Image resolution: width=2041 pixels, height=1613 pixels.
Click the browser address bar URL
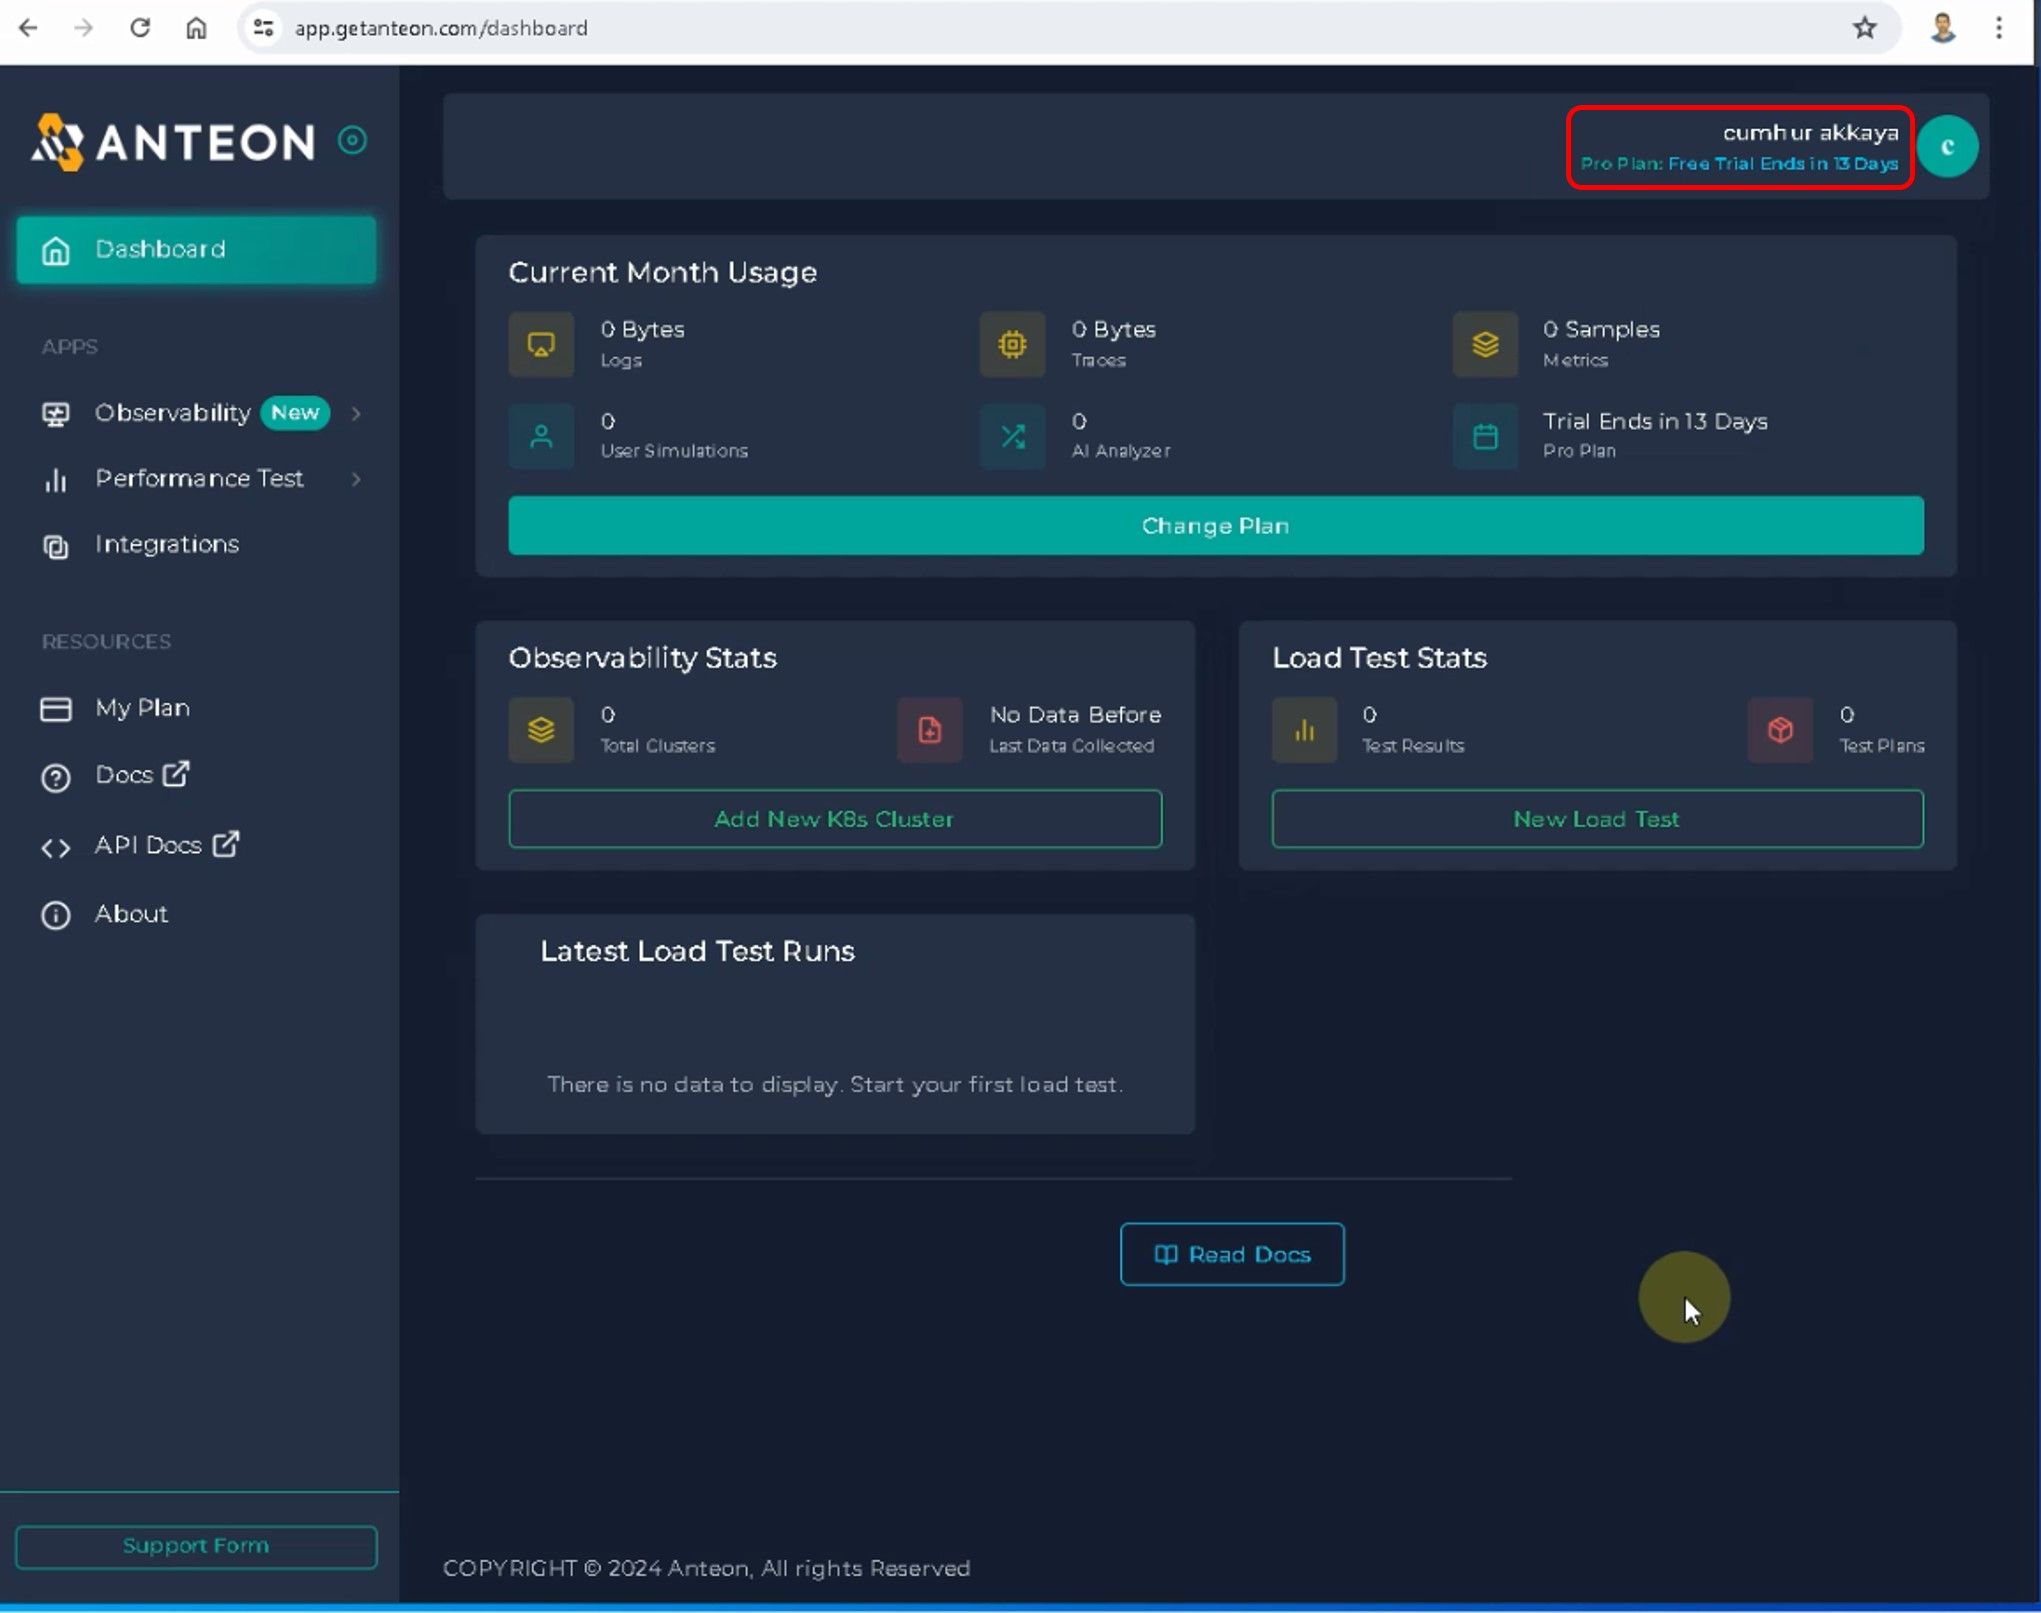440,28
